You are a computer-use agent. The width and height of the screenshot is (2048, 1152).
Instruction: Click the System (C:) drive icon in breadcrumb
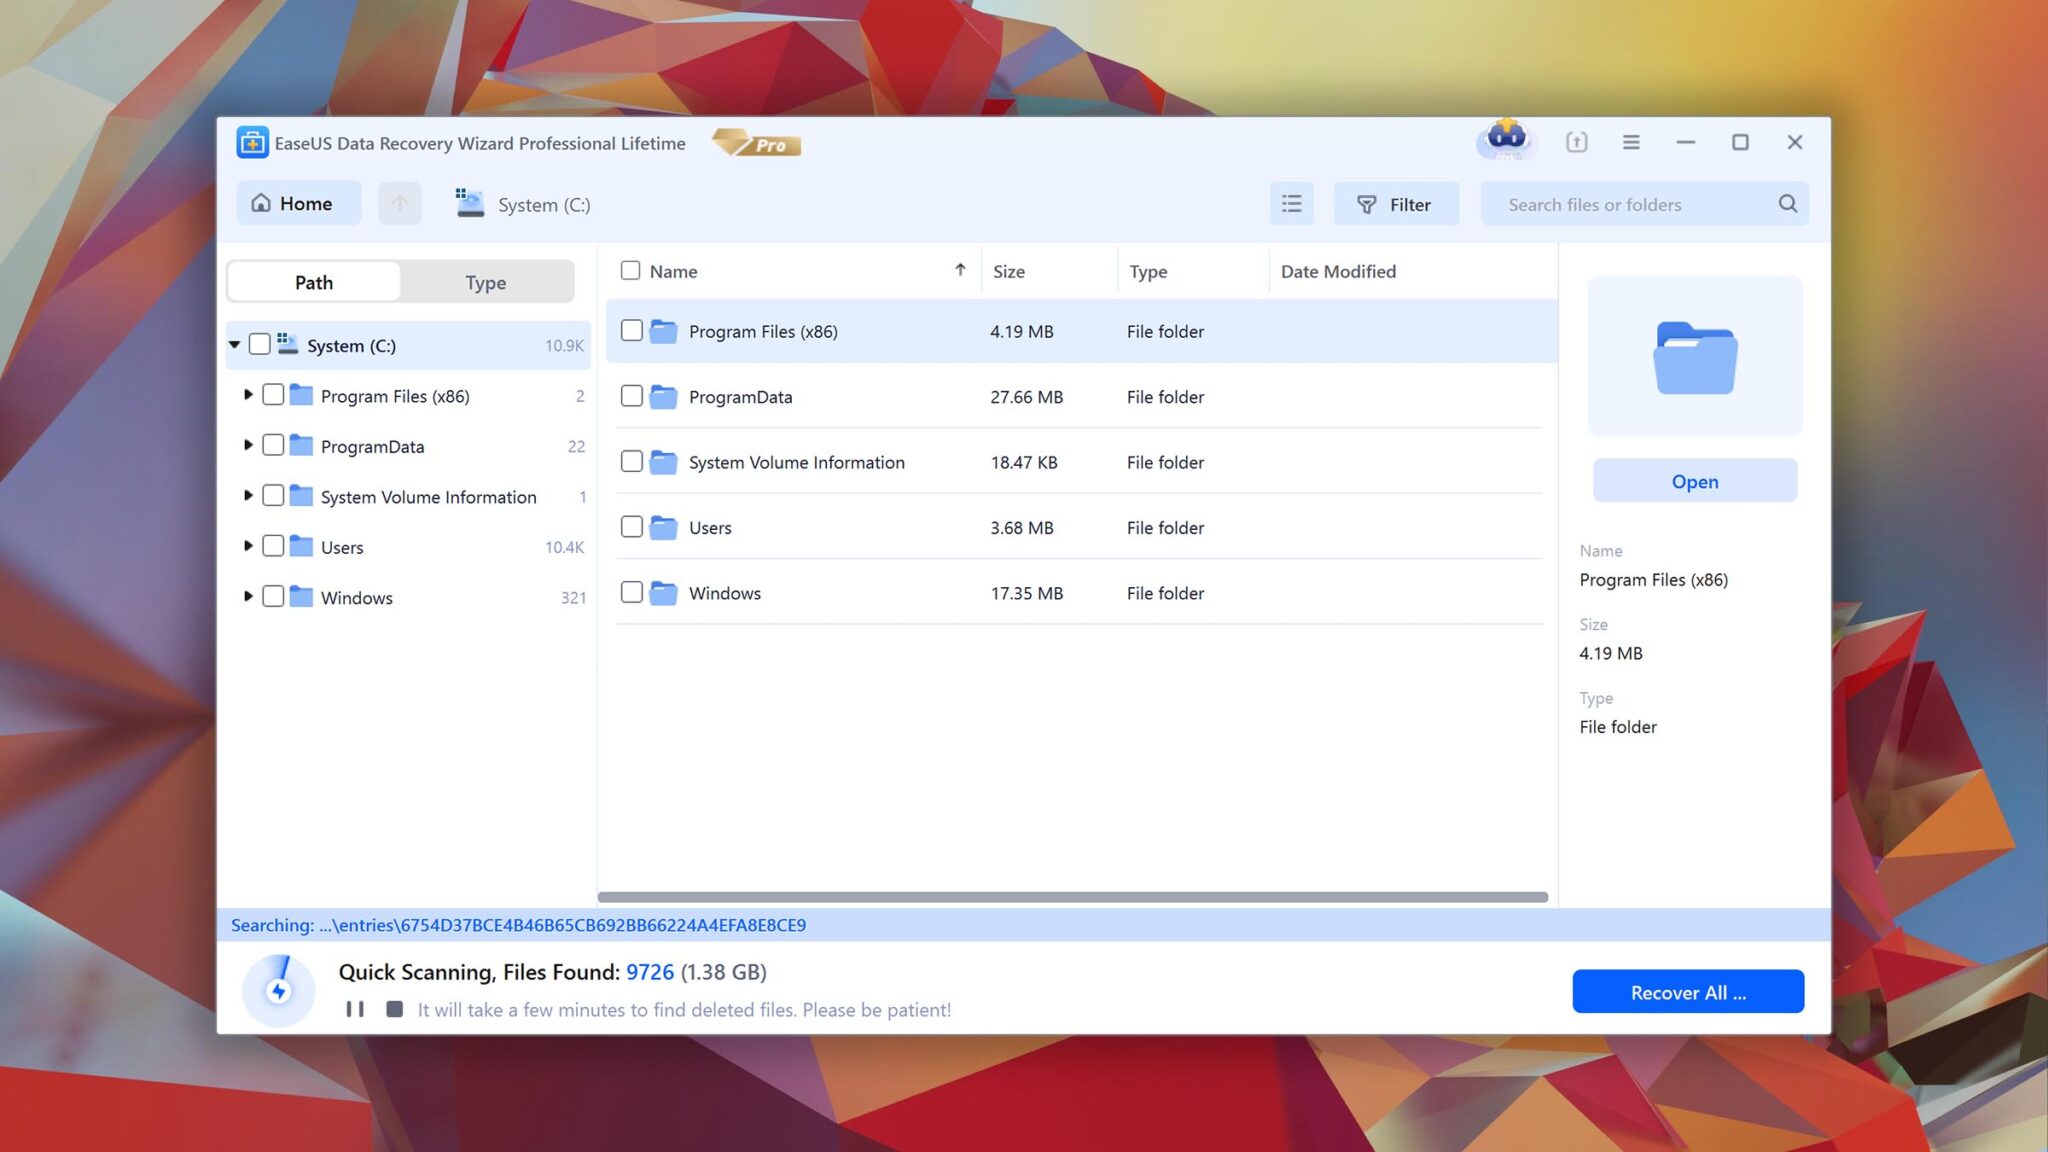click(x=469, y=203)
